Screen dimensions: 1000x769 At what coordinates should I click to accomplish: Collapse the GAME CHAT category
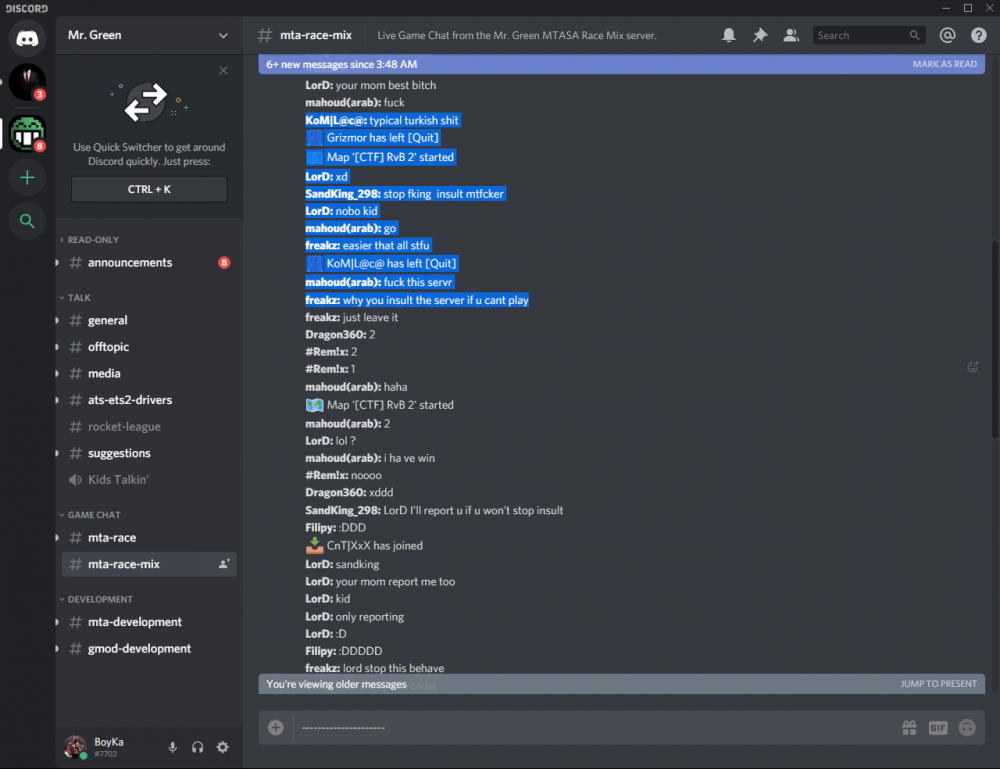tap(93, 515)
